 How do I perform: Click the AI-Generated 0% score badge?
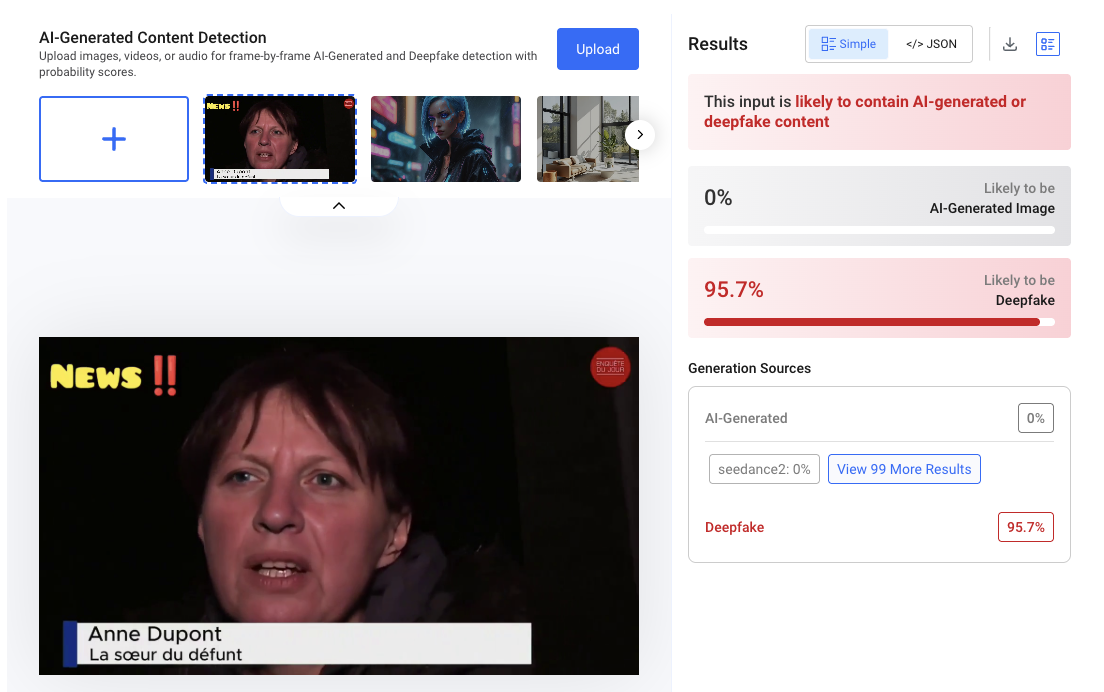(x=1036, y=418)
